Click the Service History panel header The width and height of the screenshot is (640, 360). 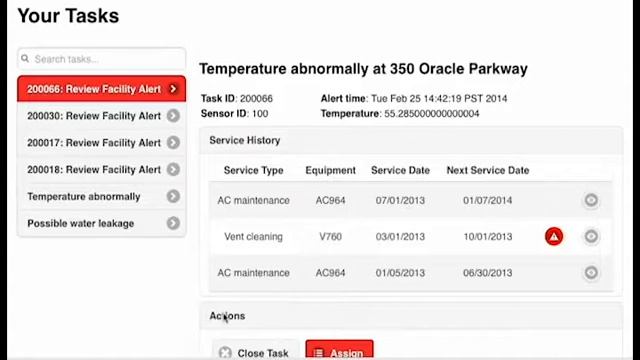pos(411,140)
